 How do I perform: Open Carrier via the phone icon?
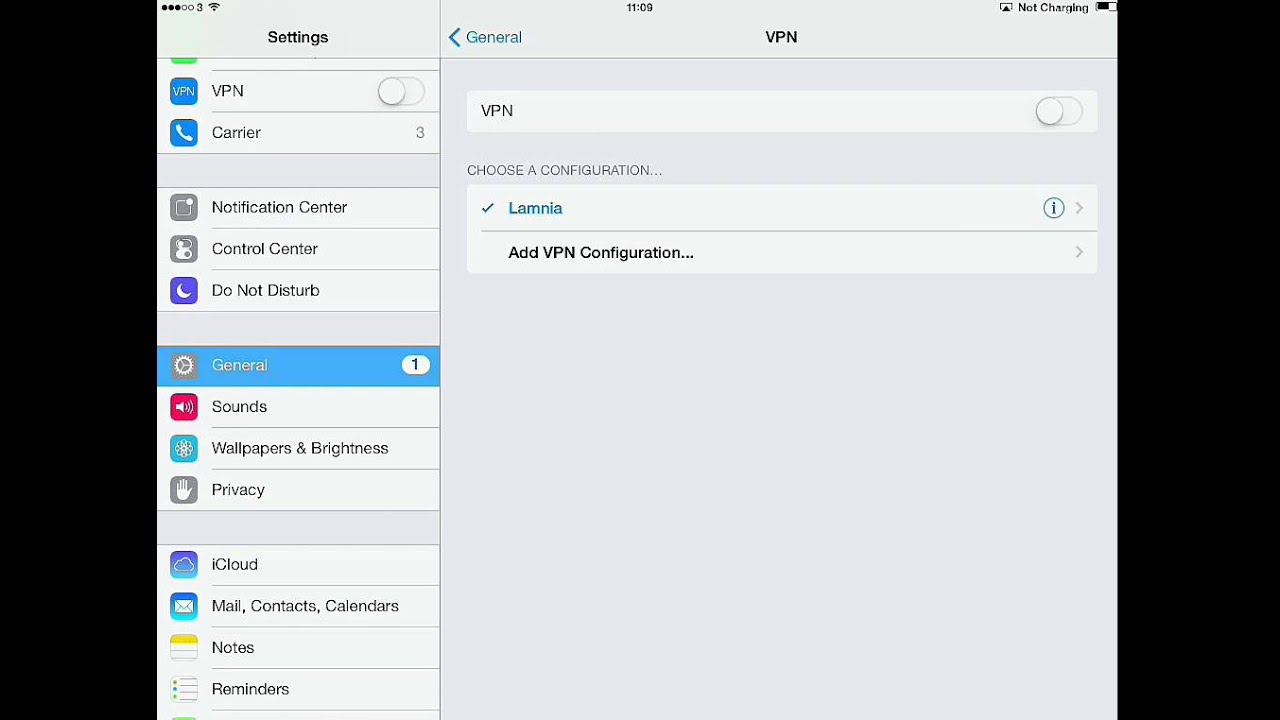pos(184,133)
